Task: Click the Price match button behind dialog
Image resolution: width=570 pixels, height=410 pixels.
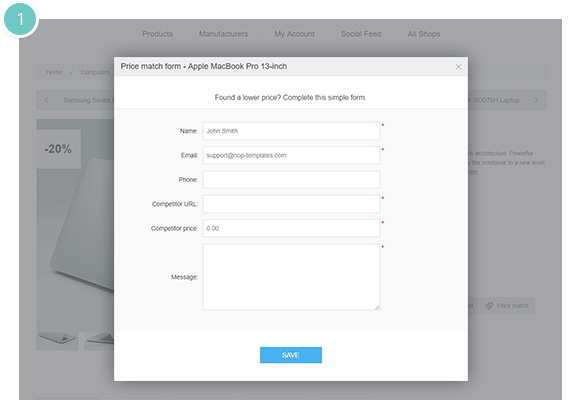Action: pyautogui.click(x=507, y=306)
